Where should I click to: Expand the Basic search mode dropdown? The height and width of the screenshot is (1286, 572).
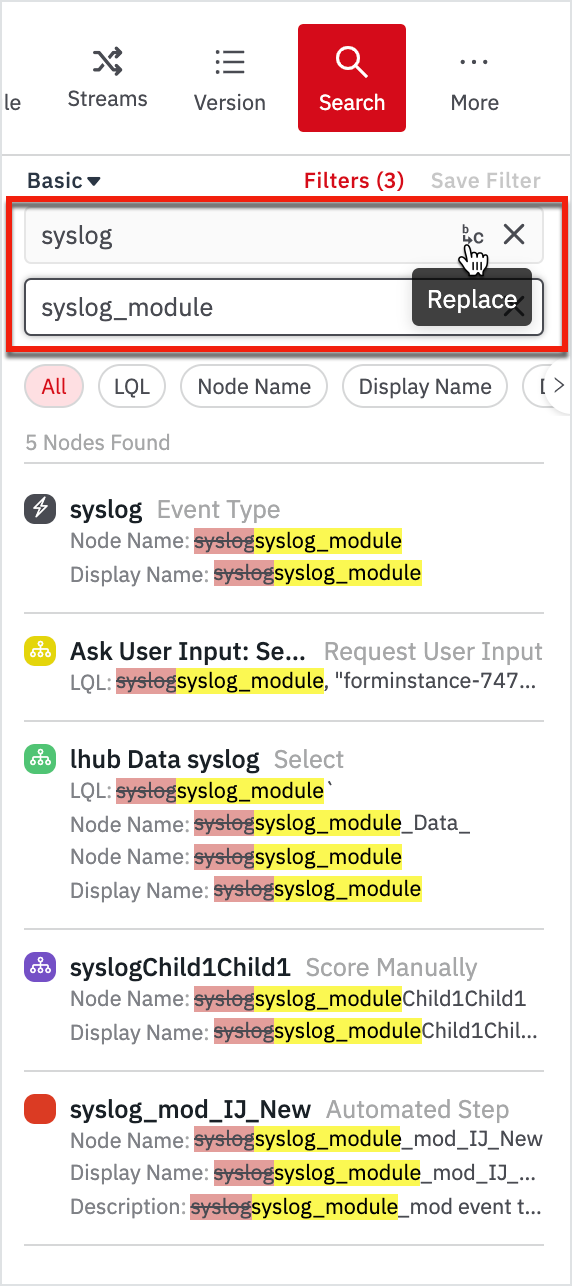tap(64, 181)
